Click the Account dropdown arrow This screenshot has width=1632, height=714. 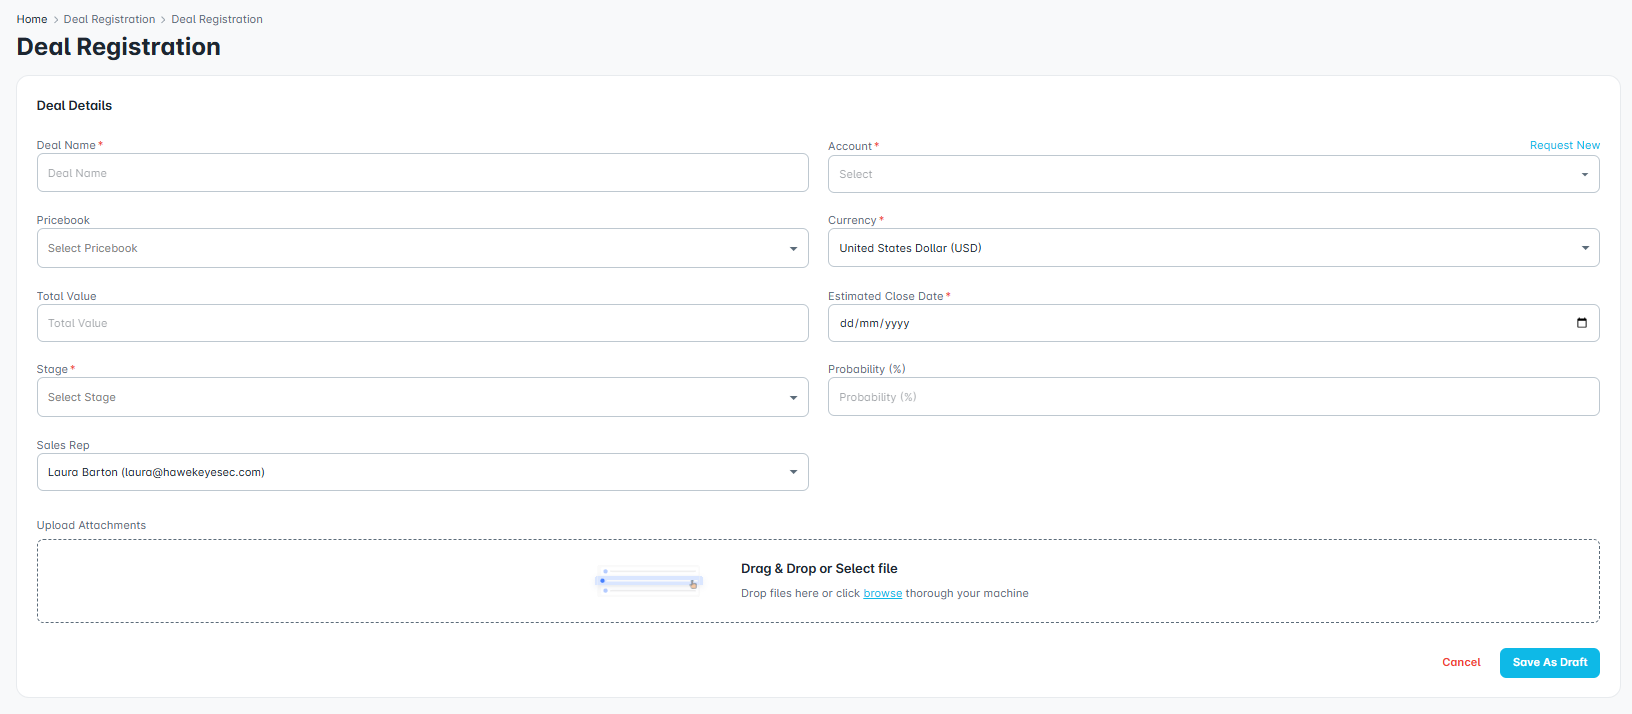[x=1584, y=175]
